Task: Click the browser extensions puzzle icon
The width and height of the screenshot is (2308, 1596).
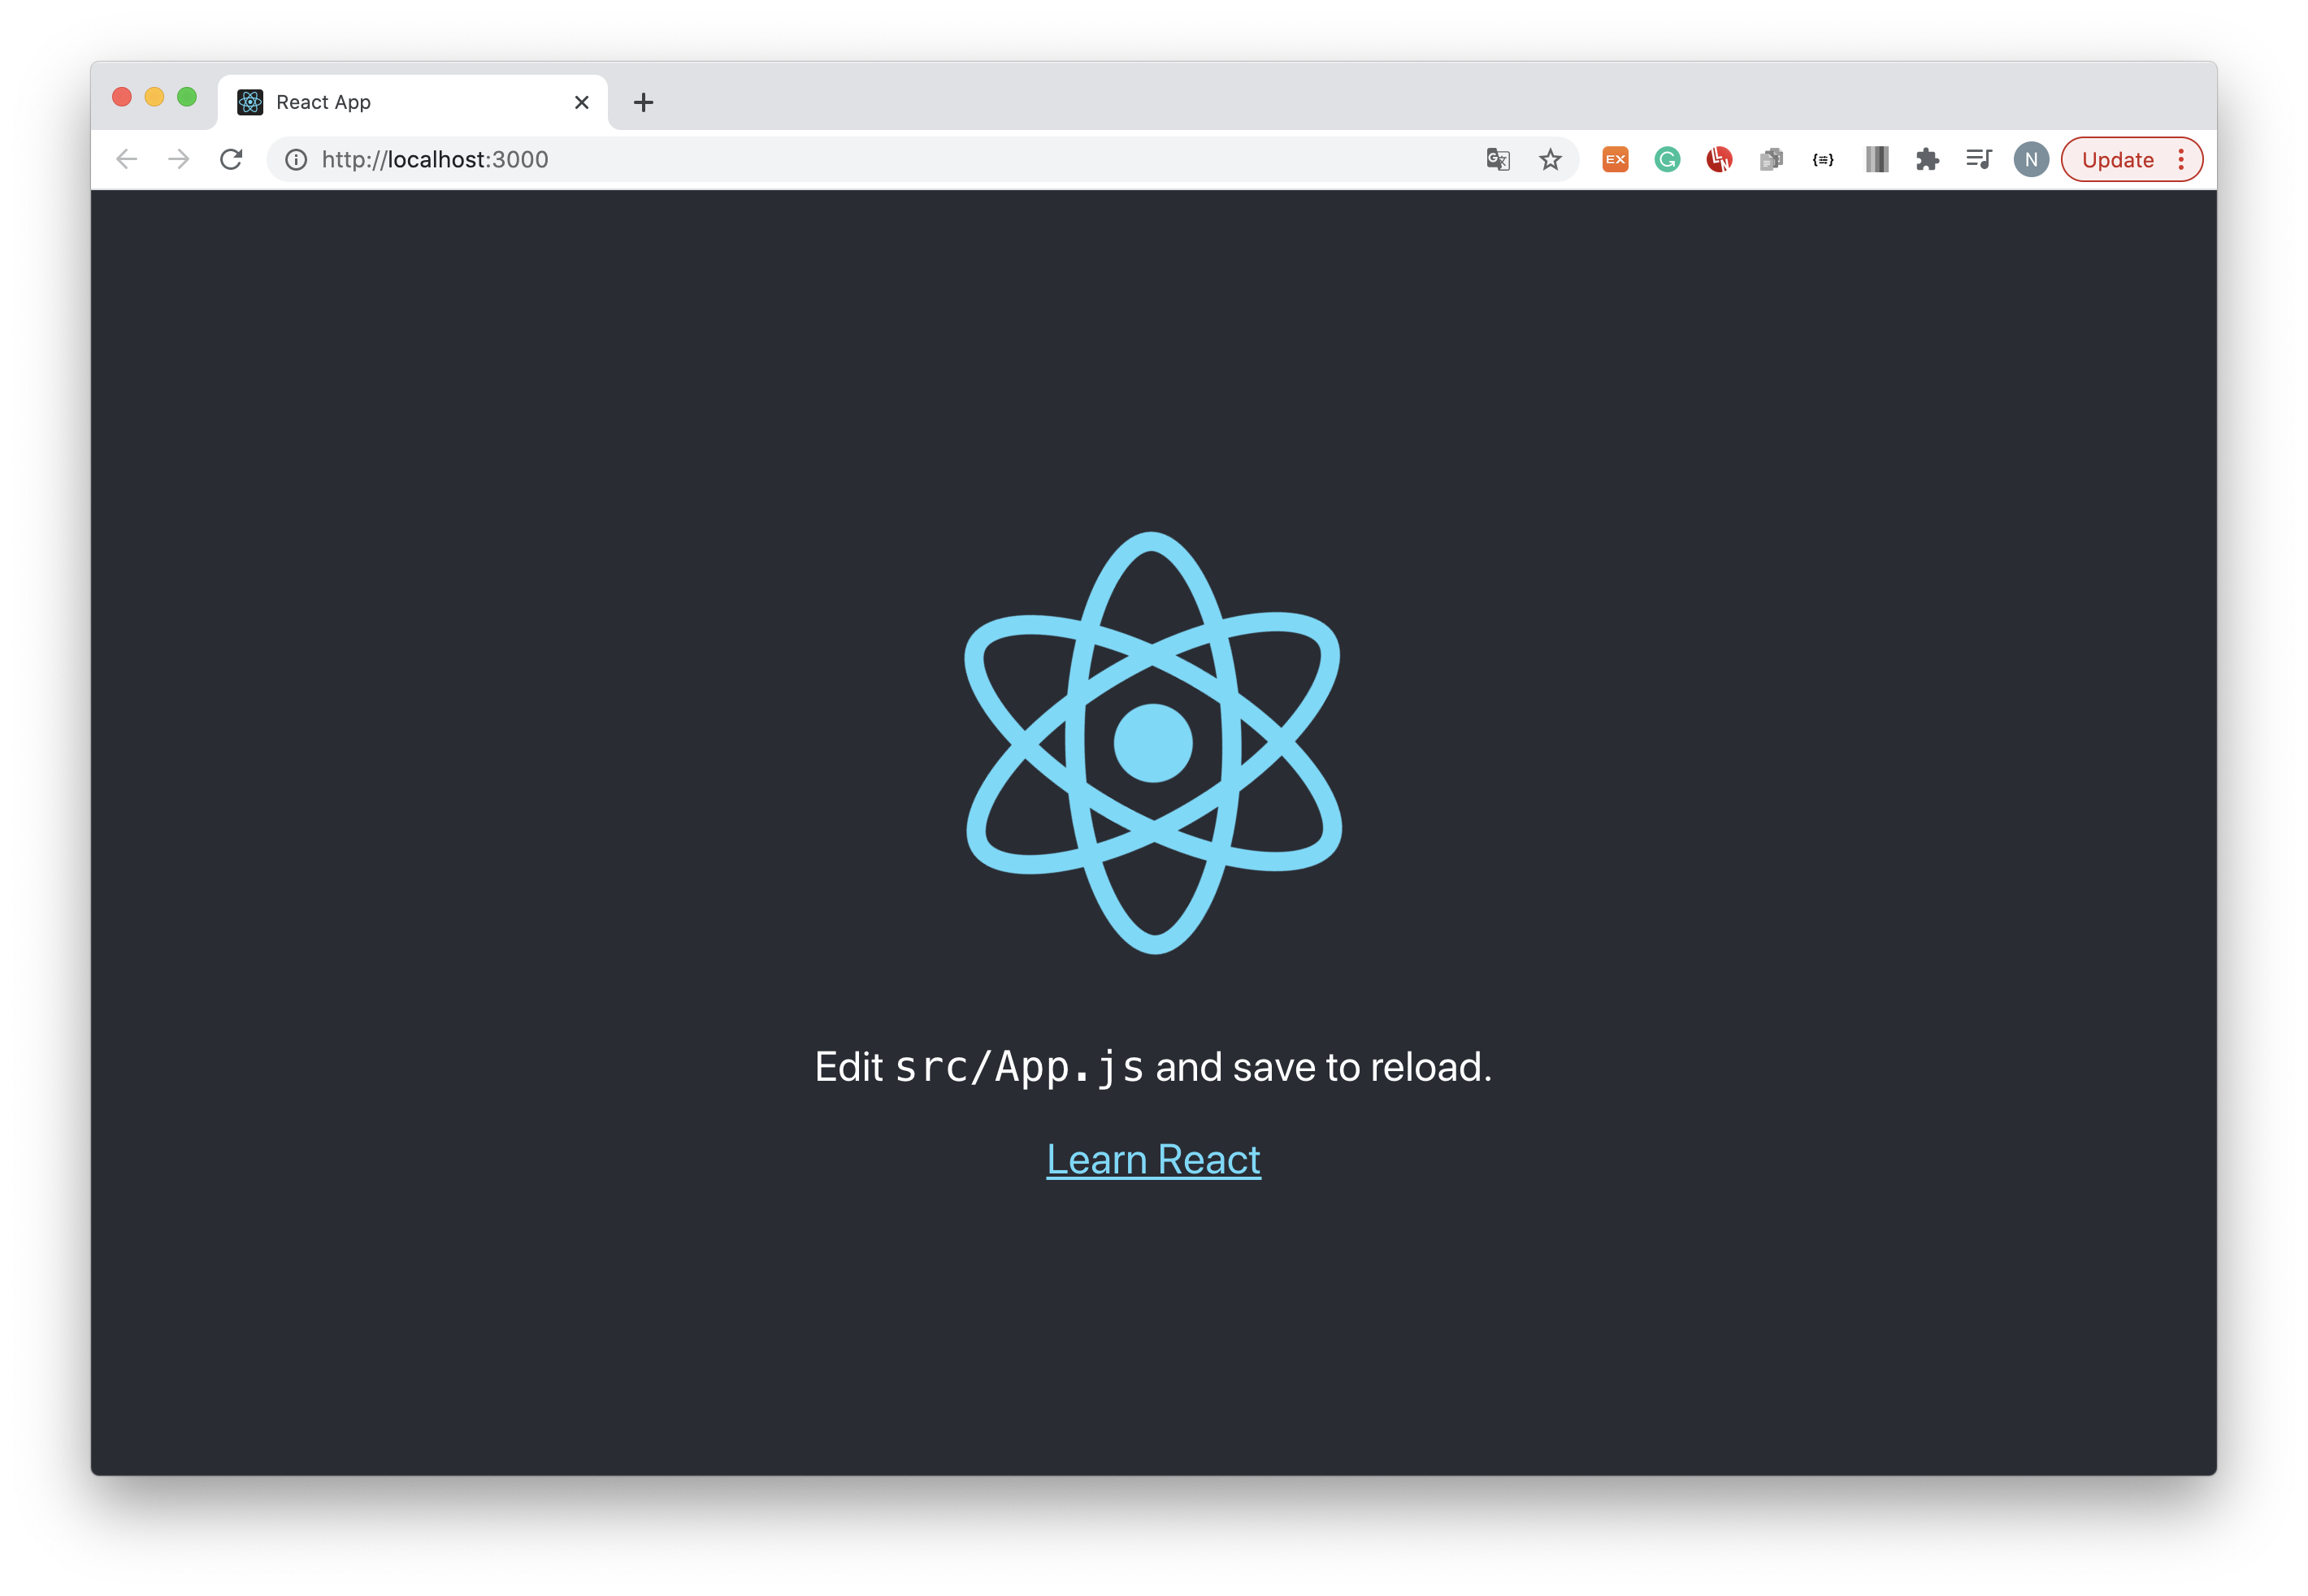Action: (1924, 159)
